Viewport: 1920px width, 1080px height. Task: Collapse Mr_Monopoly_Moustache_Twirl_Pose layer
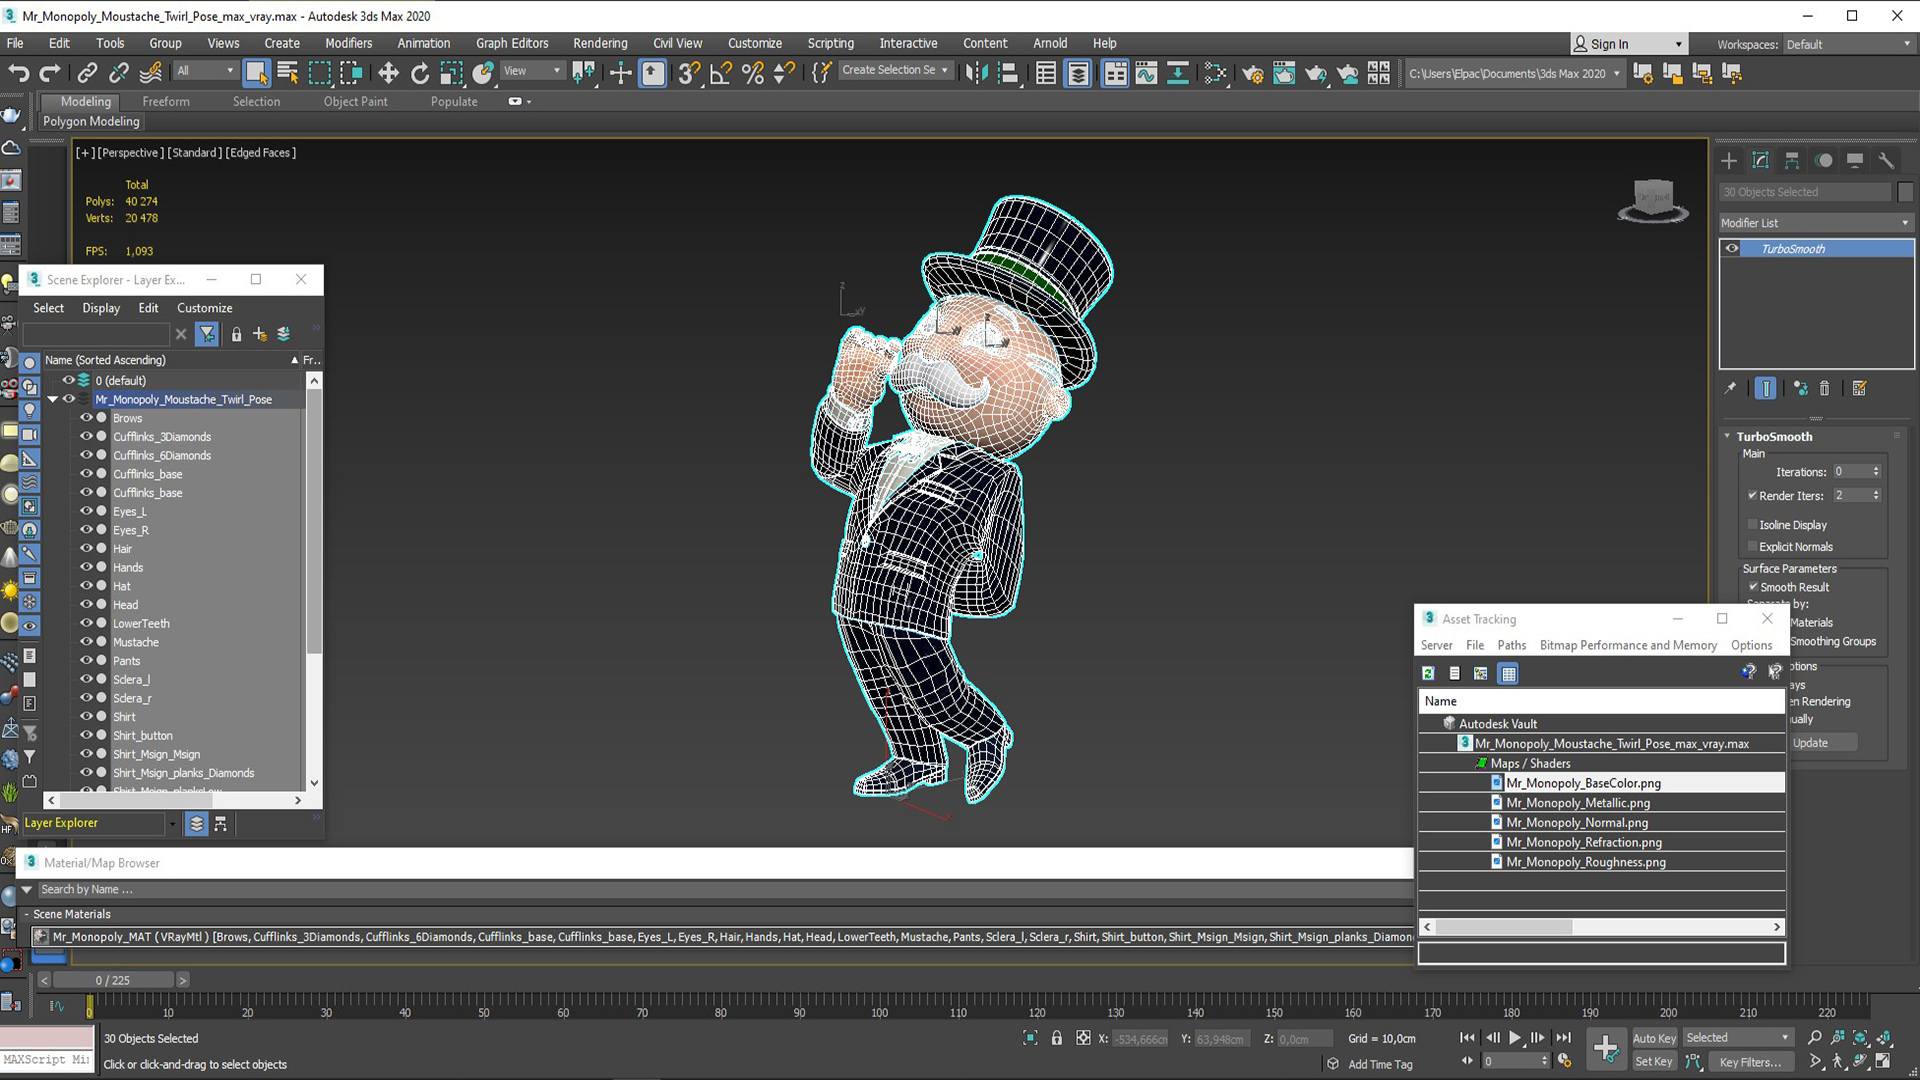(x=53, y=399)
